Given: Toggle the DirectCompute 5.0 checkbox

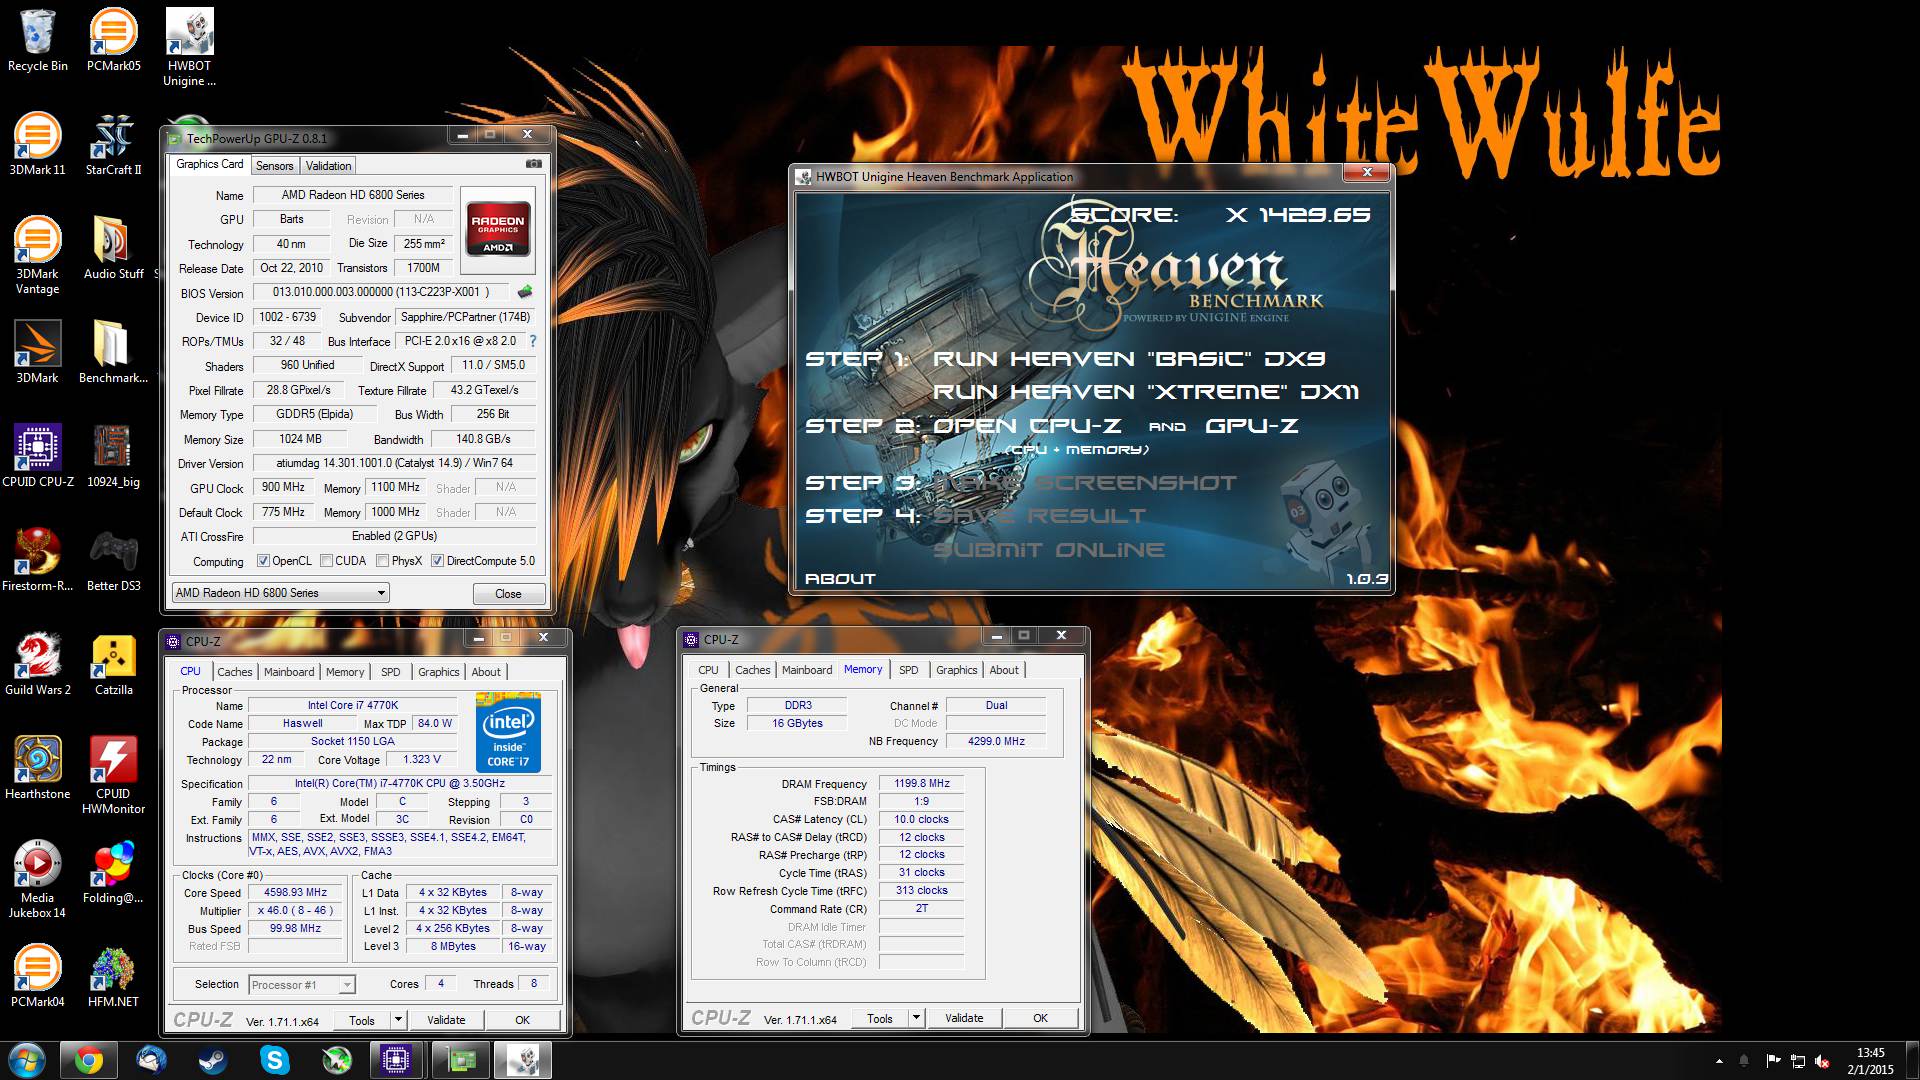Looking at the screenshot, I should click(x=437, y=561).
